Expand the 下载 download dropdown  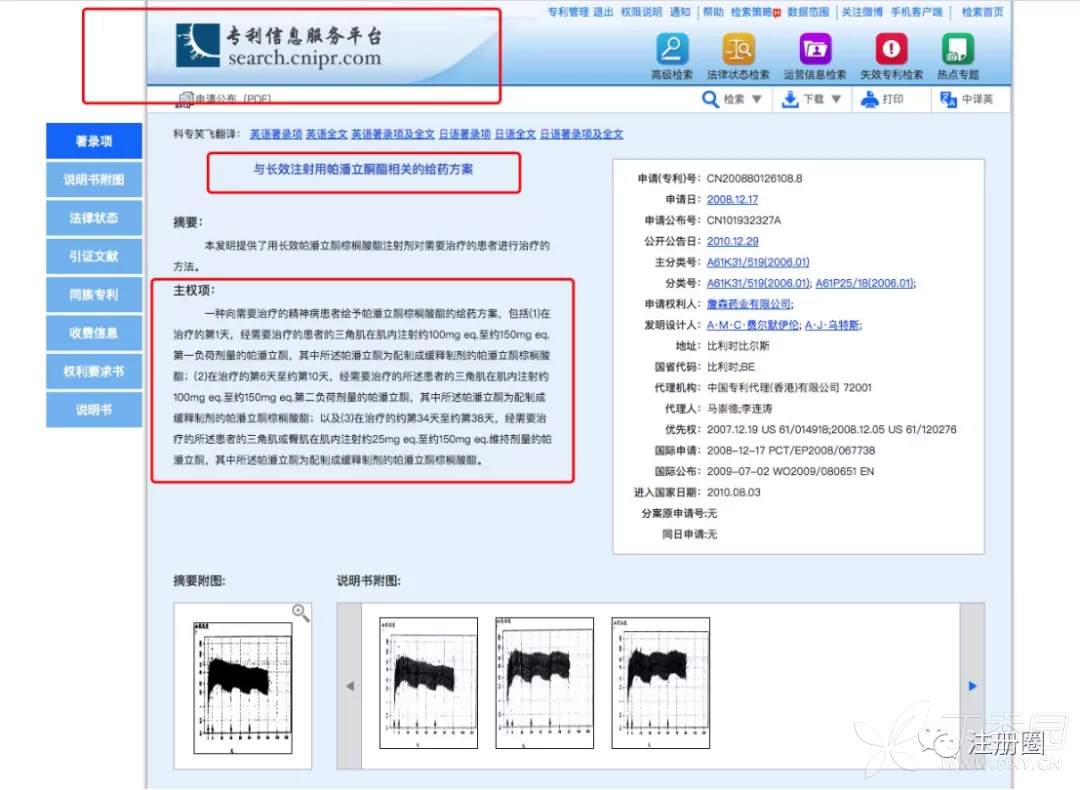(x=836, y=99)
